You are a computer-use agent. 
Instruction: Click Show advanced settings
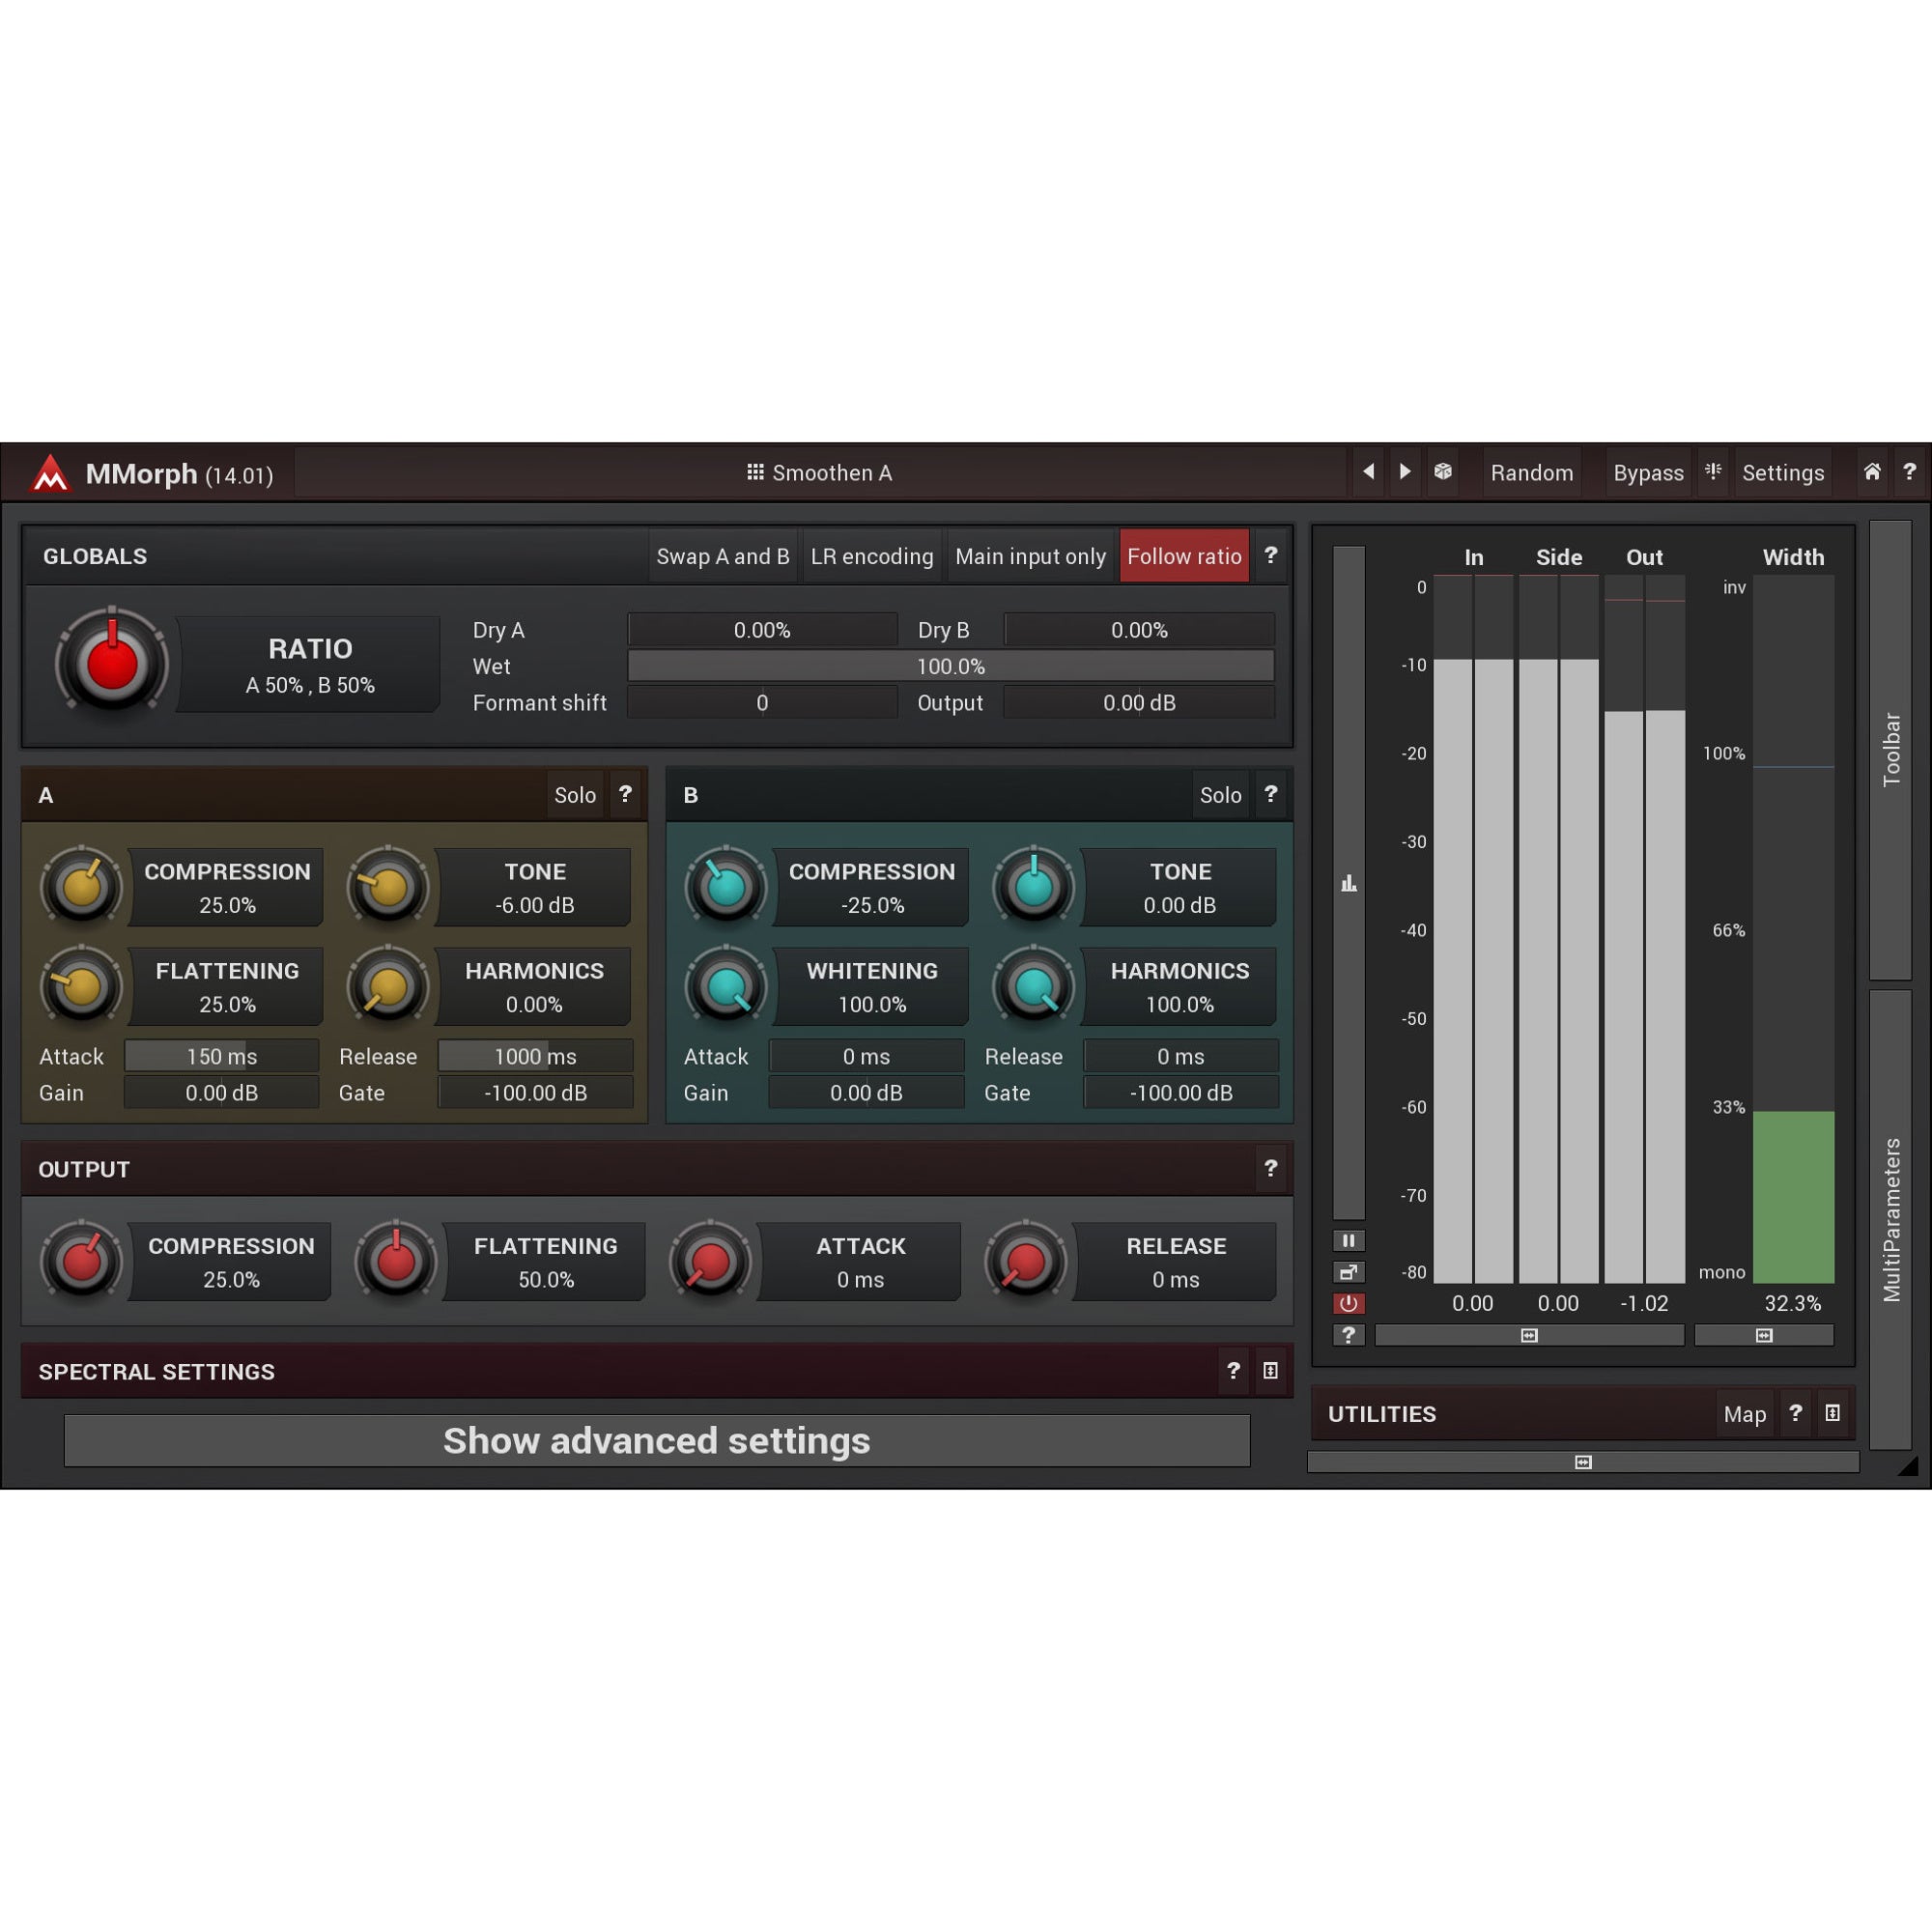[x=657, y=1440]
